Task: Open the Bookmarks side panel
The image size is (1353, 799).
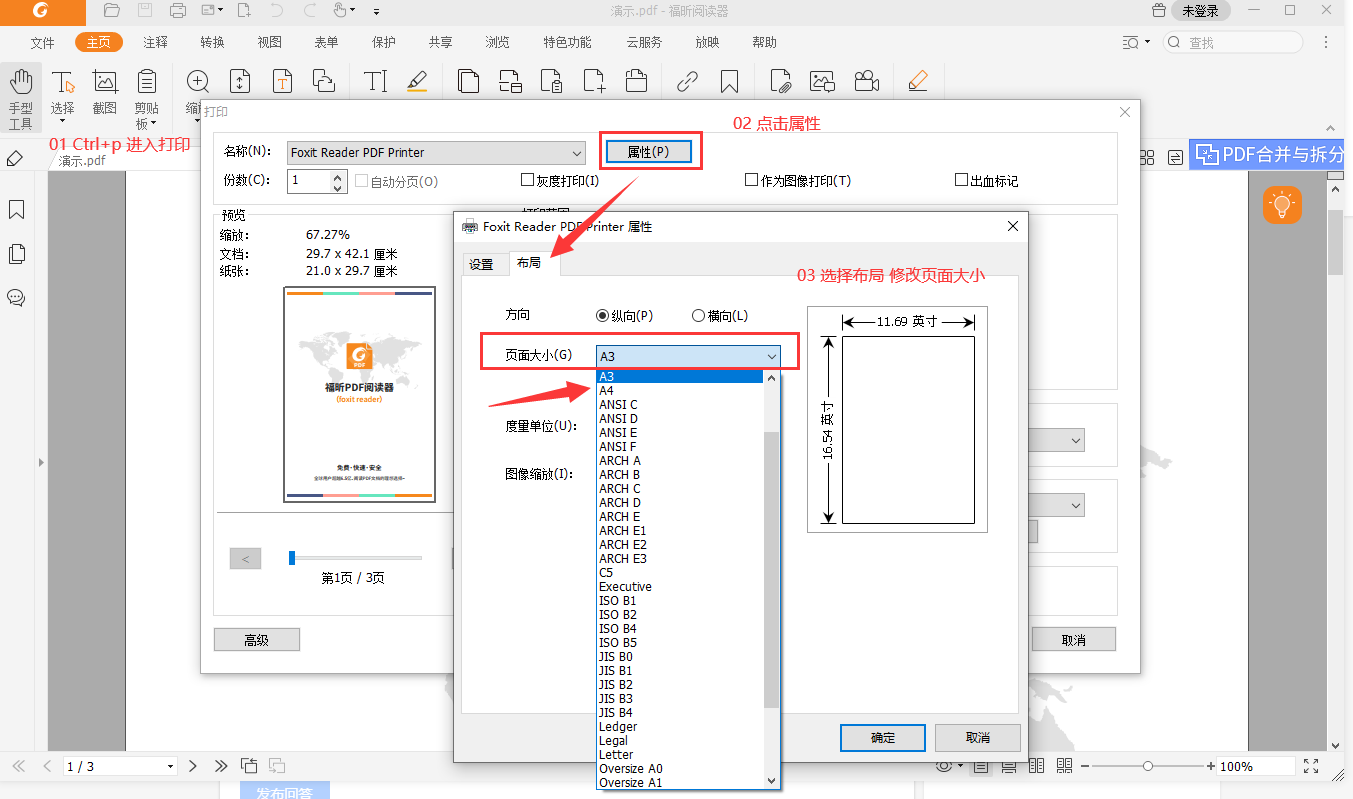Action: pos(16,210)
